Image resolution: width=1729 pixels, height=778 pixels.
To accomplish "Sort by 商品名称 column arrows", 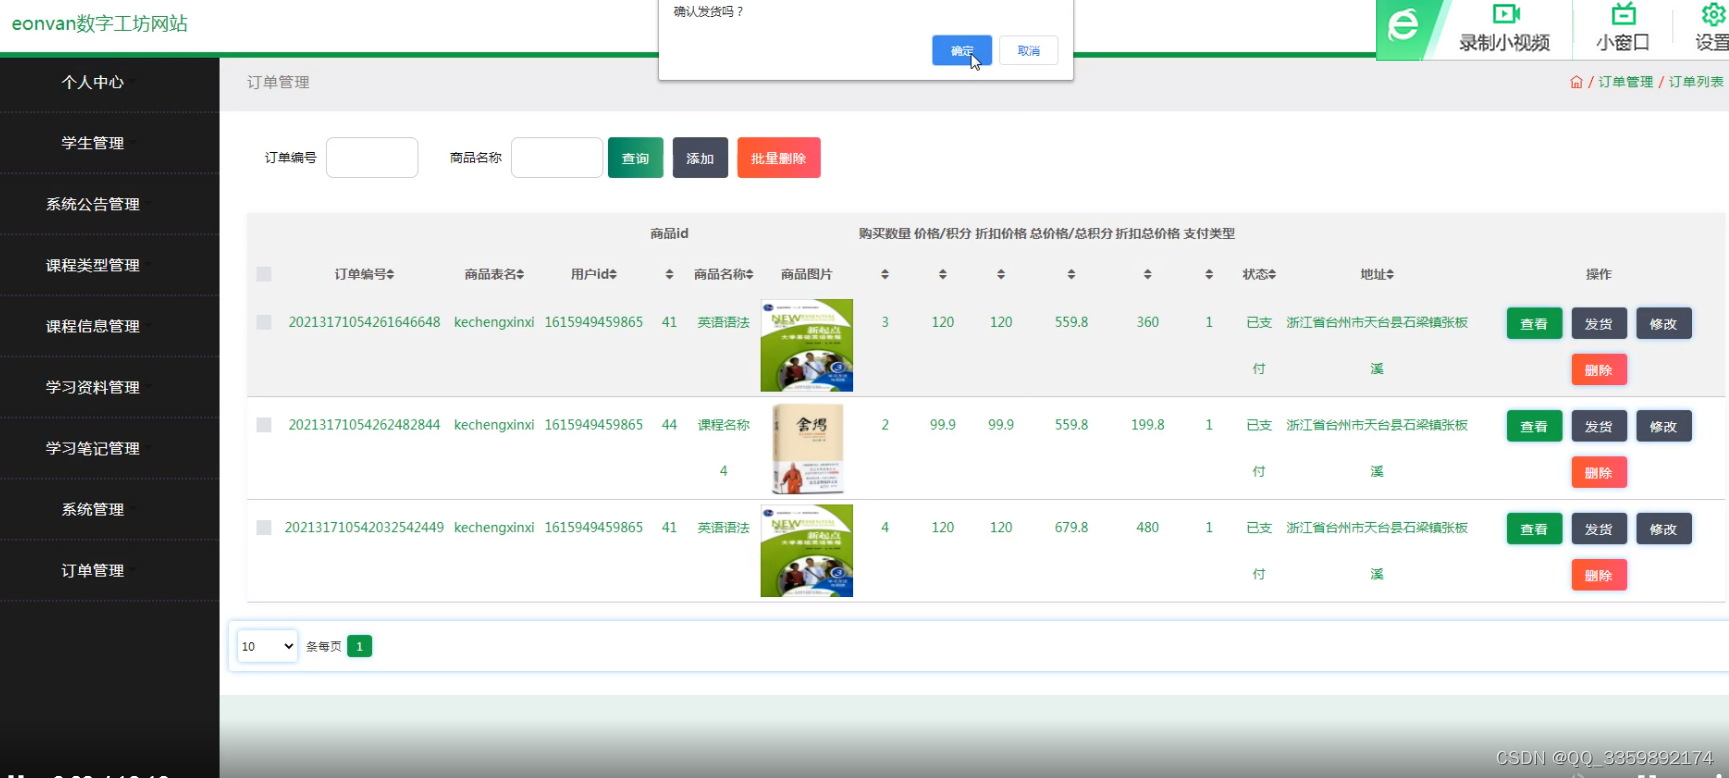I will point(749,274).
